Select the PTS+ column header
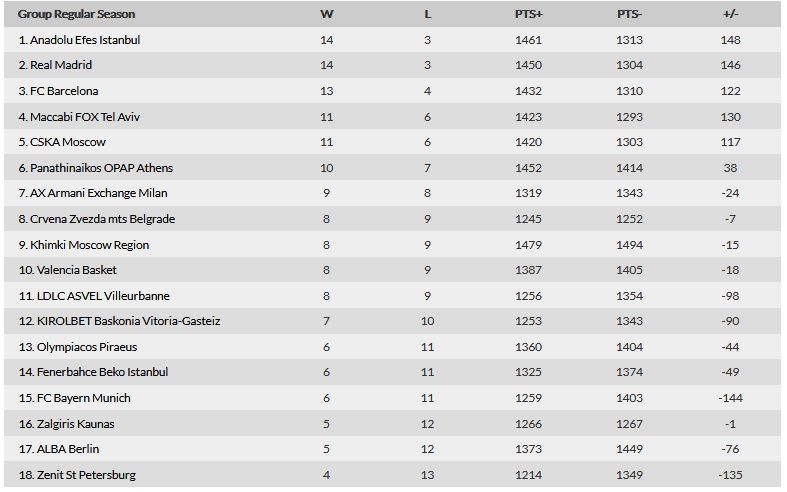 [529, 14]
